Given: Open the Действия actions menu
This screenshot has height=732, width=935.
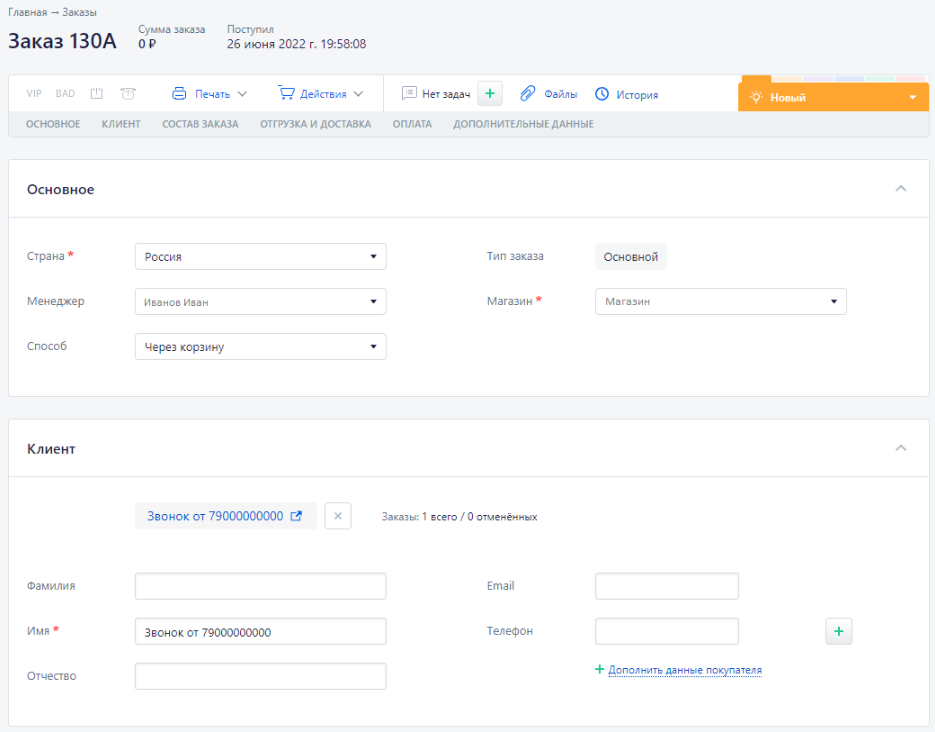Looking at the screenshot, I should tap(320, 94).
